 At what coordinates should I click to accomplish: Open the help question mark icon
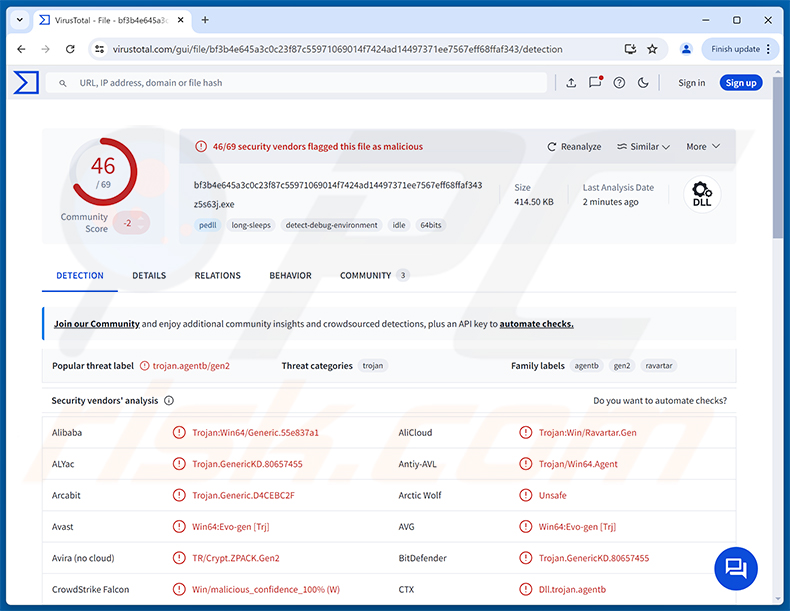(619, 83)
